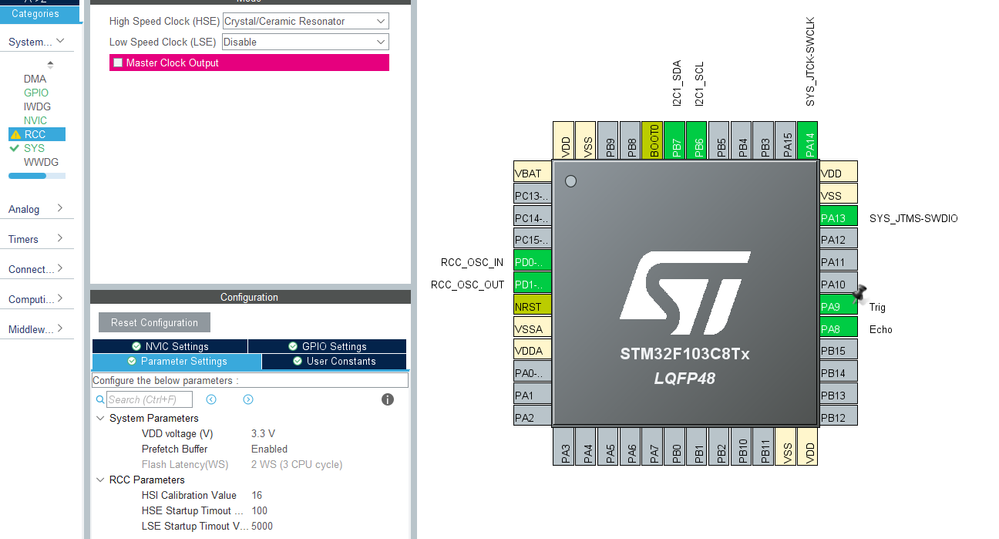
Task: Click the warning icon beside RCC
Action: [x=16, y=134]
